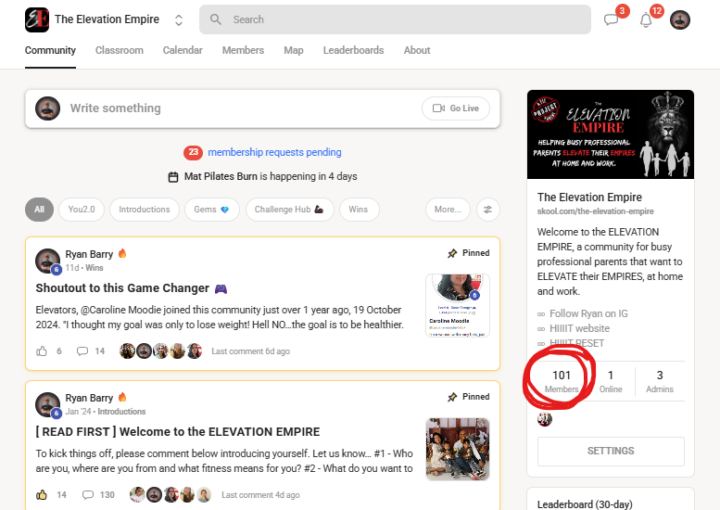Focus the Search input field
Viewport: 720px width, 510px height.
395,19
